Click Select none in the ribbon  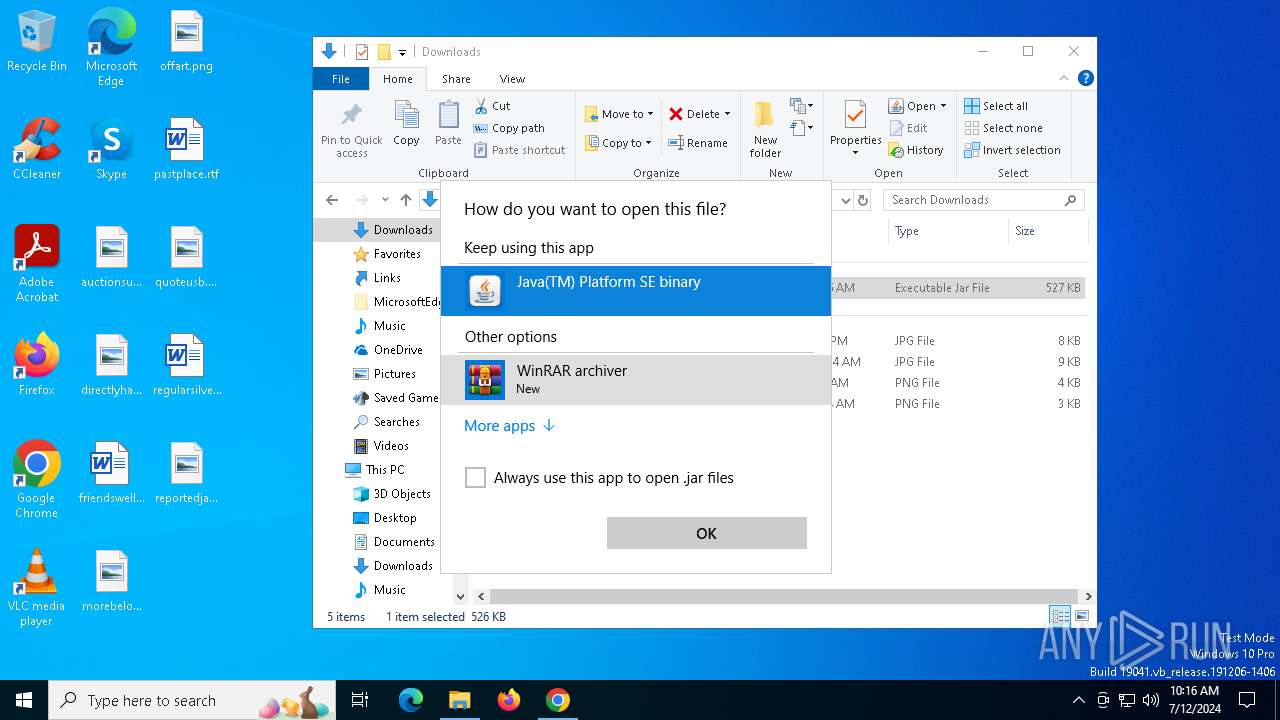[x=1003, y=128]
